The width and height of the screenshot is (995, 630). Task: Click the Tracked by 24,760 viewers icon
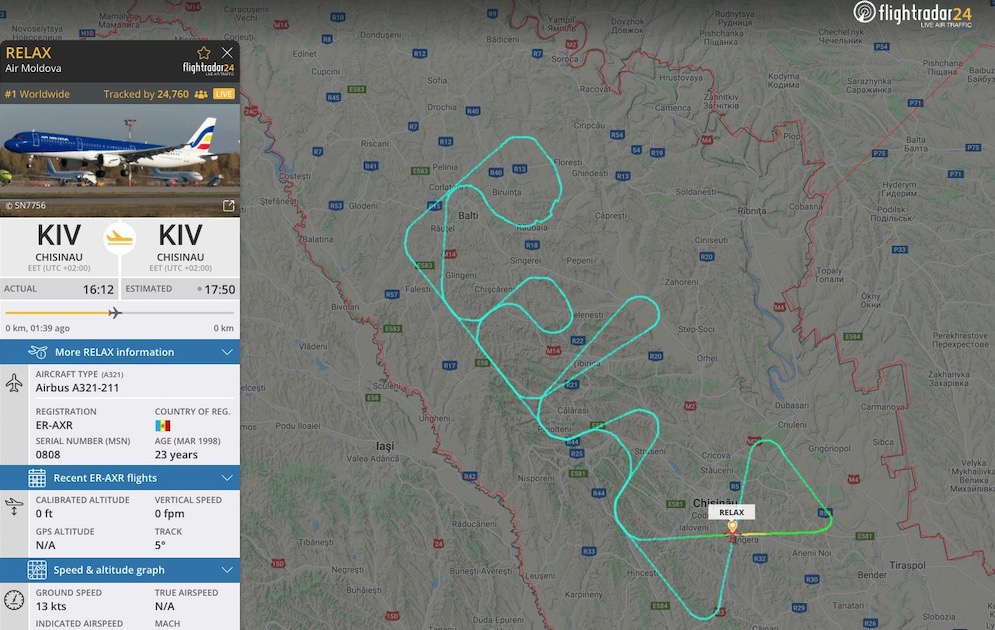(x=201, y=94)
